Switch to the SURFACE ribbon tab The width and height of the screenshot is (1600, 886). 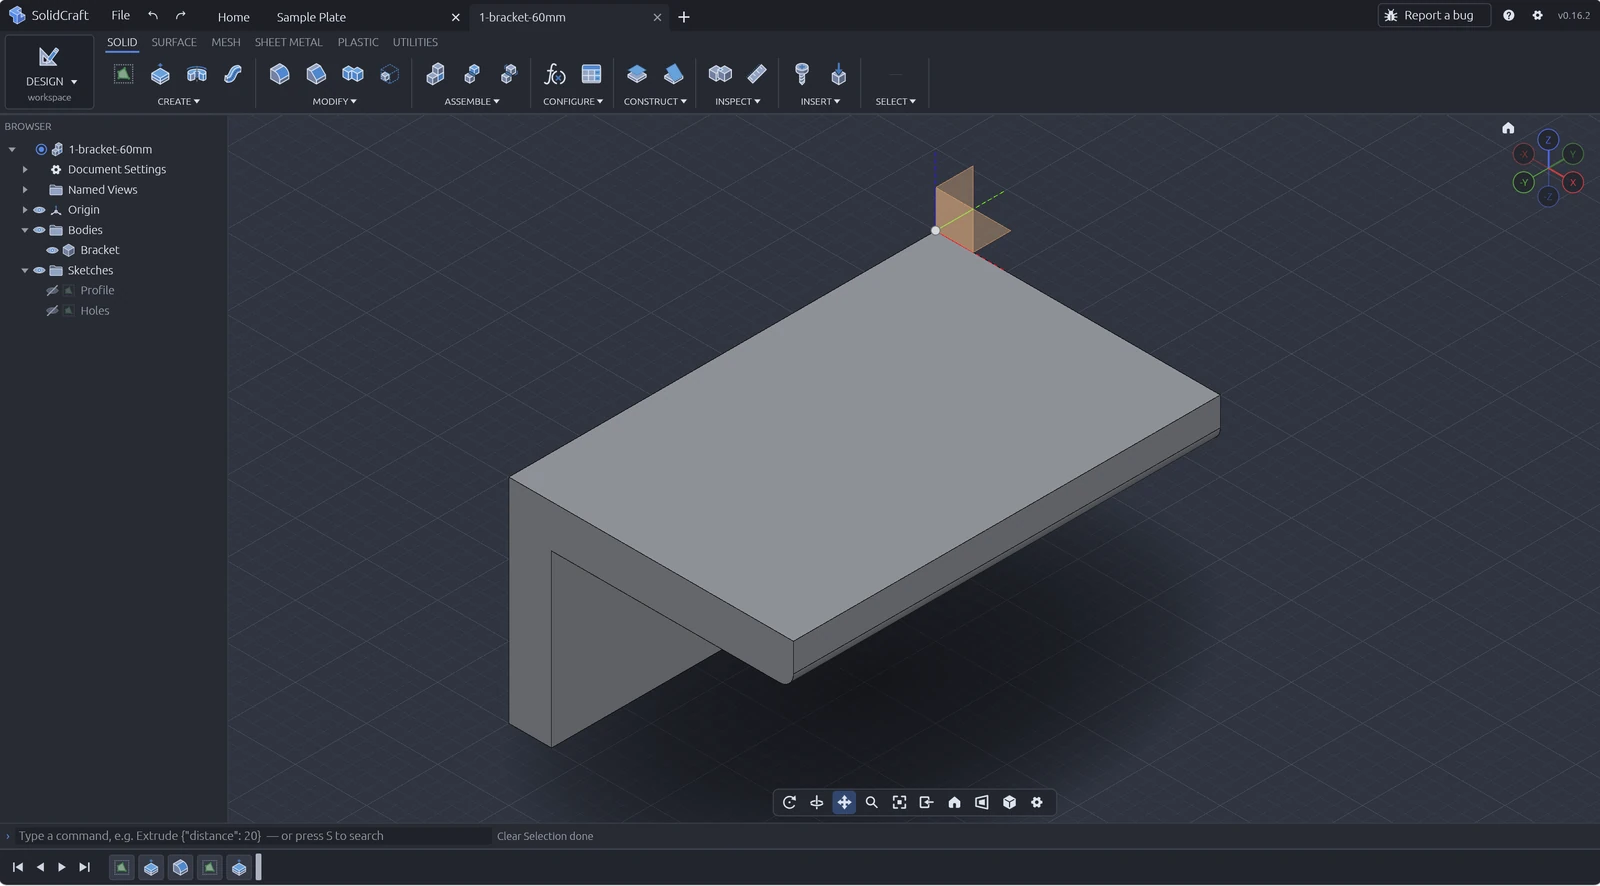point(174,42)
